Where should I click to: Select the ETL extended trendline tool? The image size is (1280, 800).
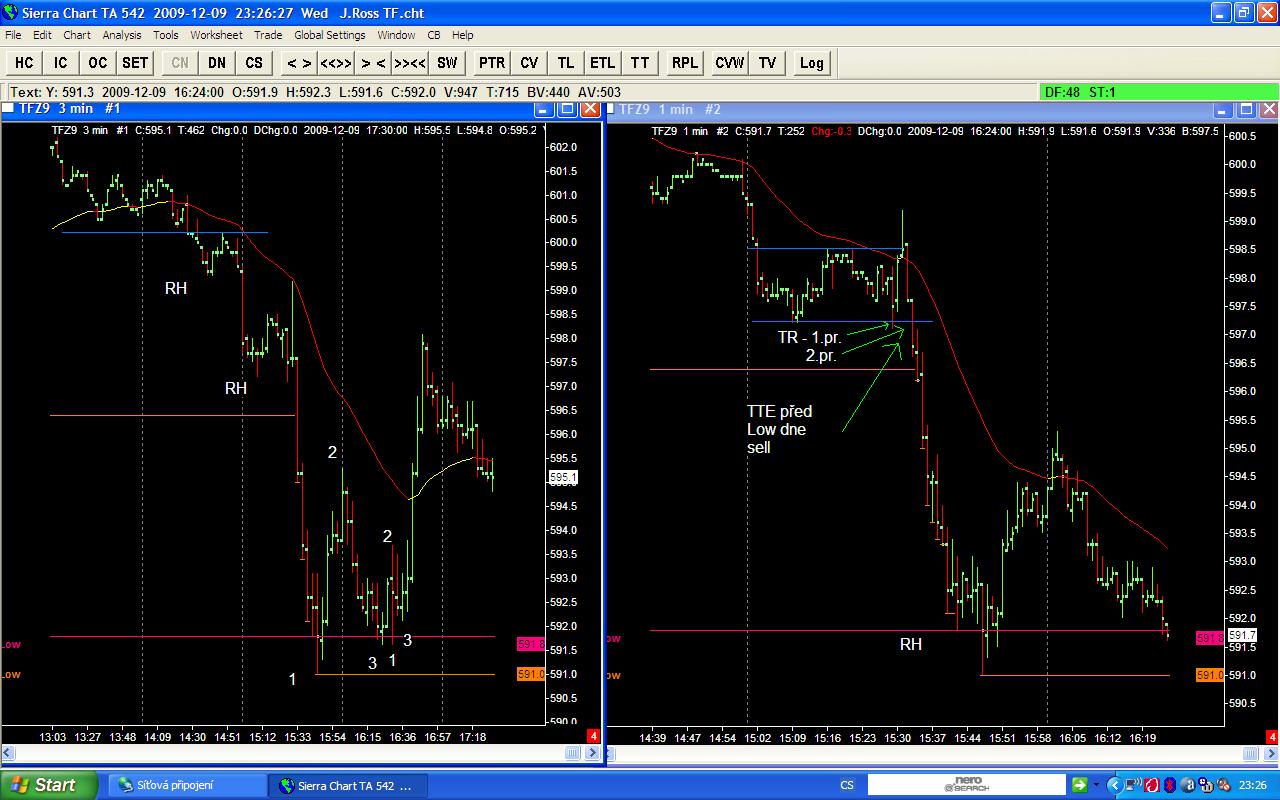[602, 63]
